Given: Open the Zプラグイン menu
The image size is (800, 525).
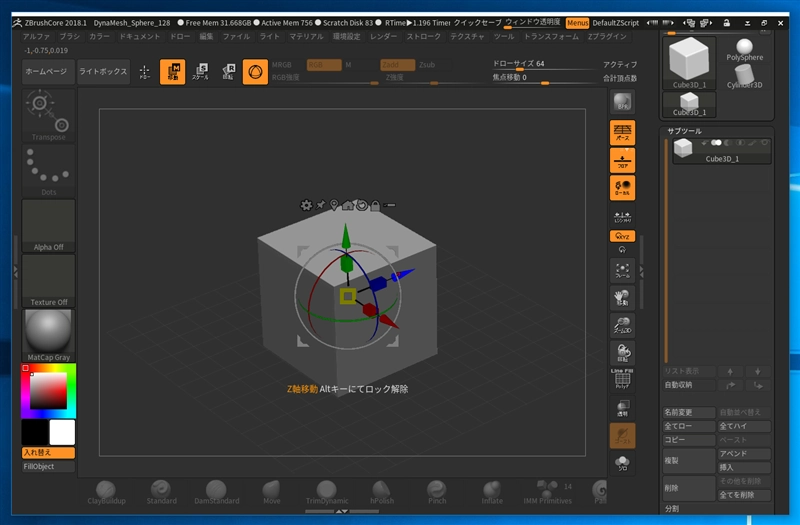Looking at the screenshot, I should pos(607,37).
